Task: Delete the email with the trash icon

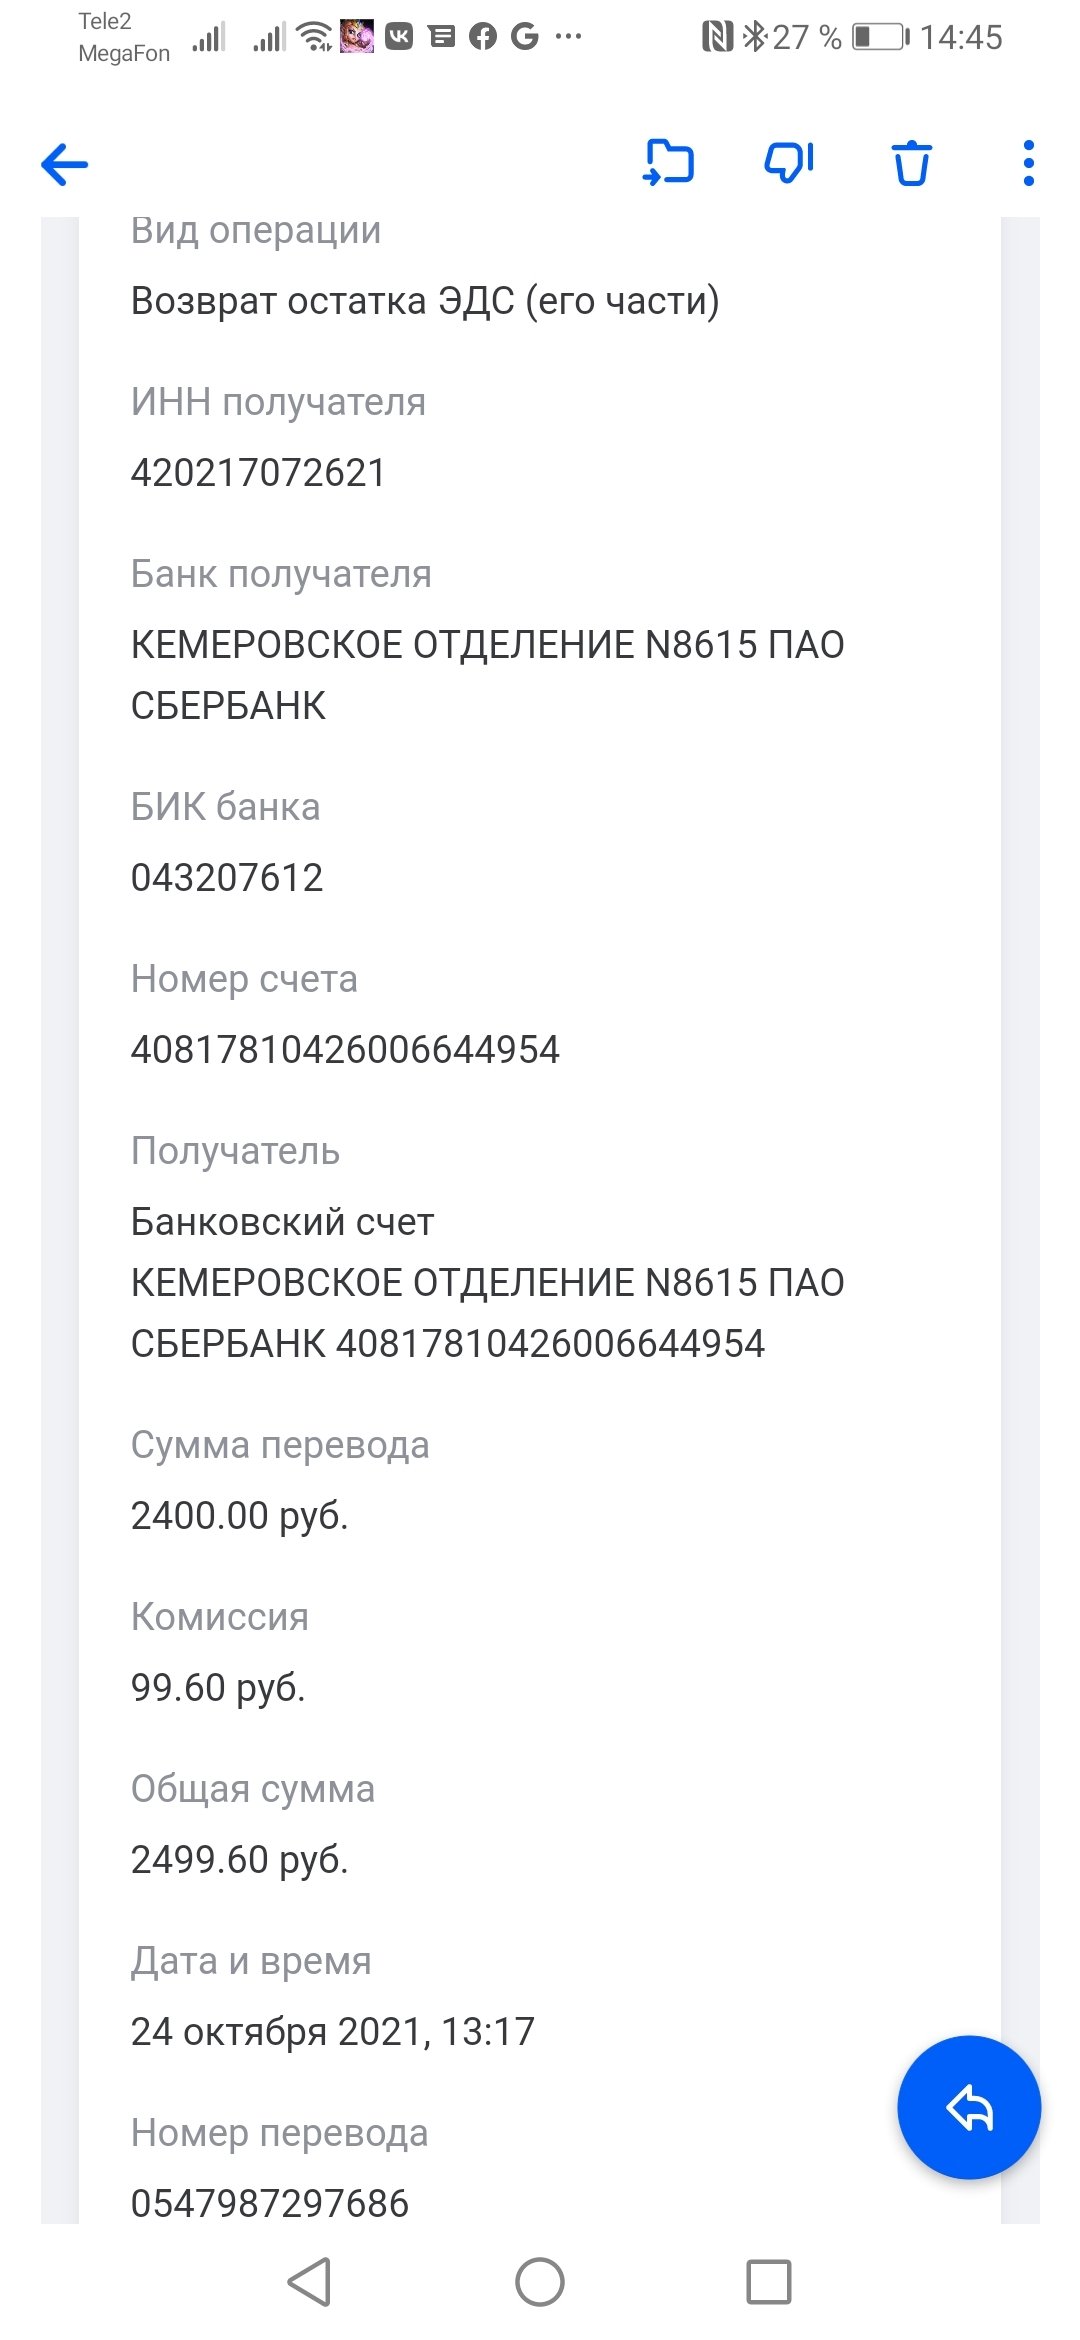Action: (911, 163)
